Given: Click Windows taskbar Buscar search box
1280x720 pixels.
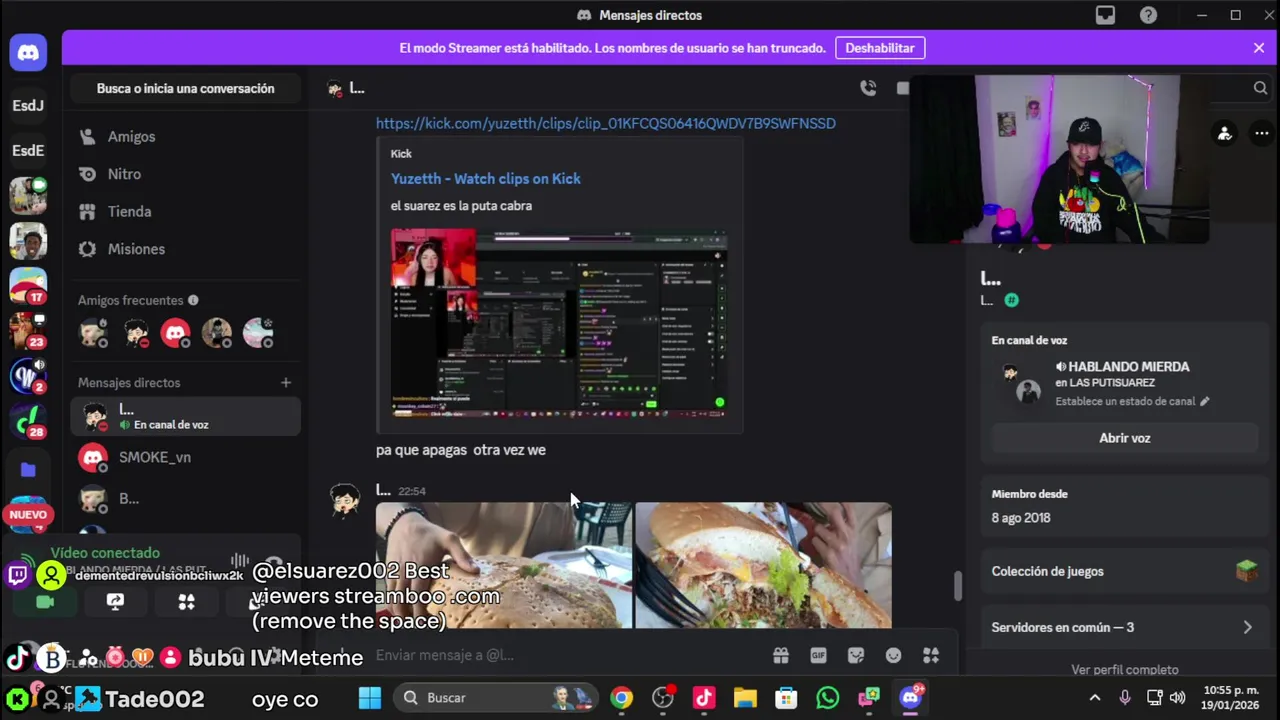Looking at the screenshot, I should (x=495, y=698).
